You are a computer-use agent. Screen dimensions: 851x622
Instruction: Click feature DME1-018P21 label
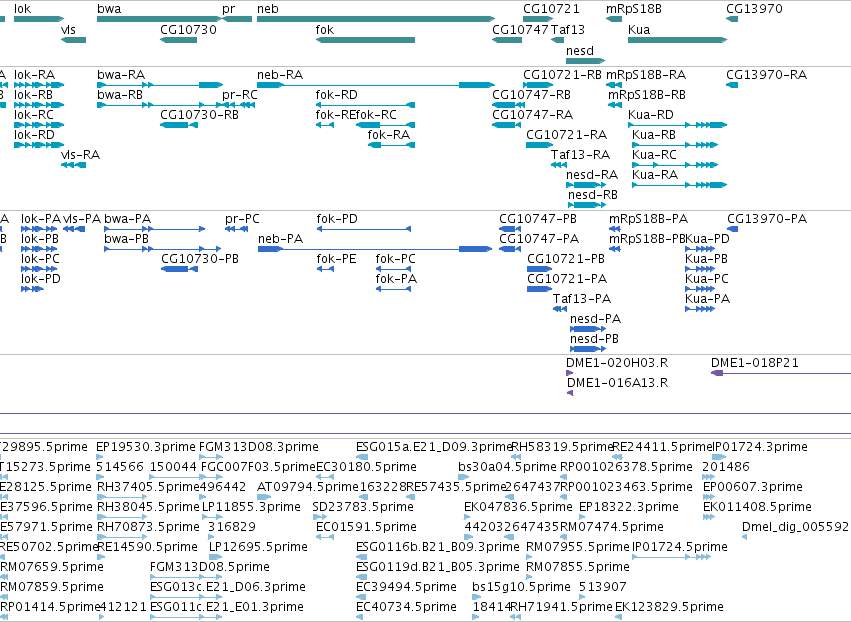click(x=755, y=363)
